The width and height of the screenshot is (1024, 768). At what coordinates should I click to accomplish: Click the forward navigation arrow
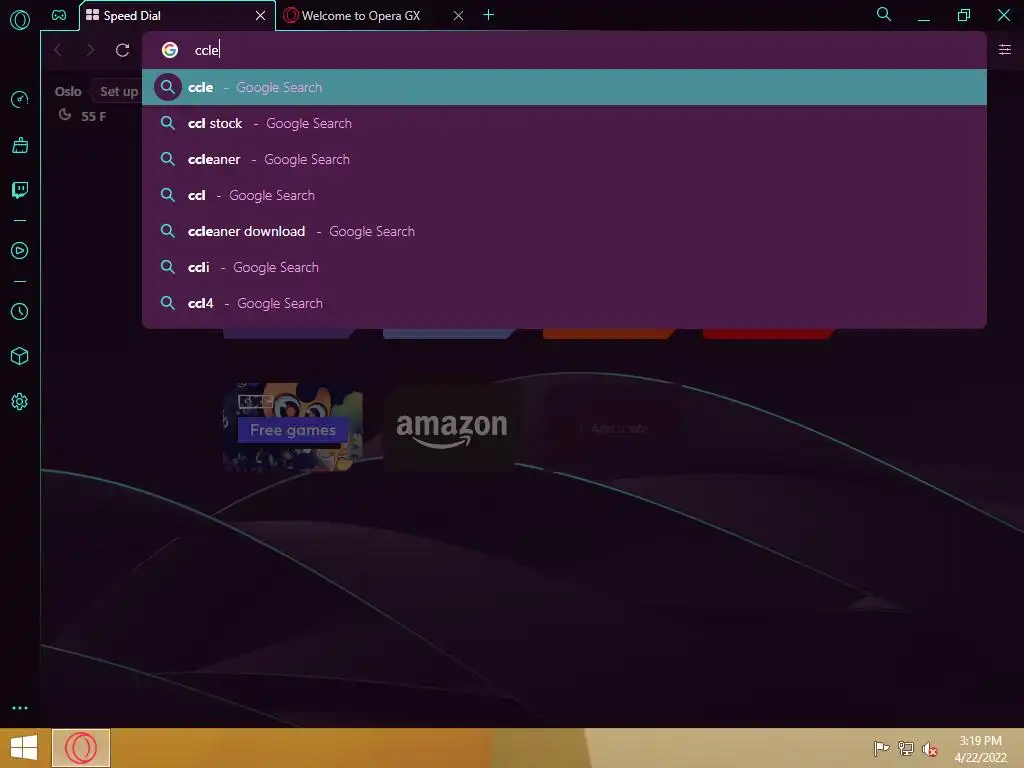(x=90, y=50)
